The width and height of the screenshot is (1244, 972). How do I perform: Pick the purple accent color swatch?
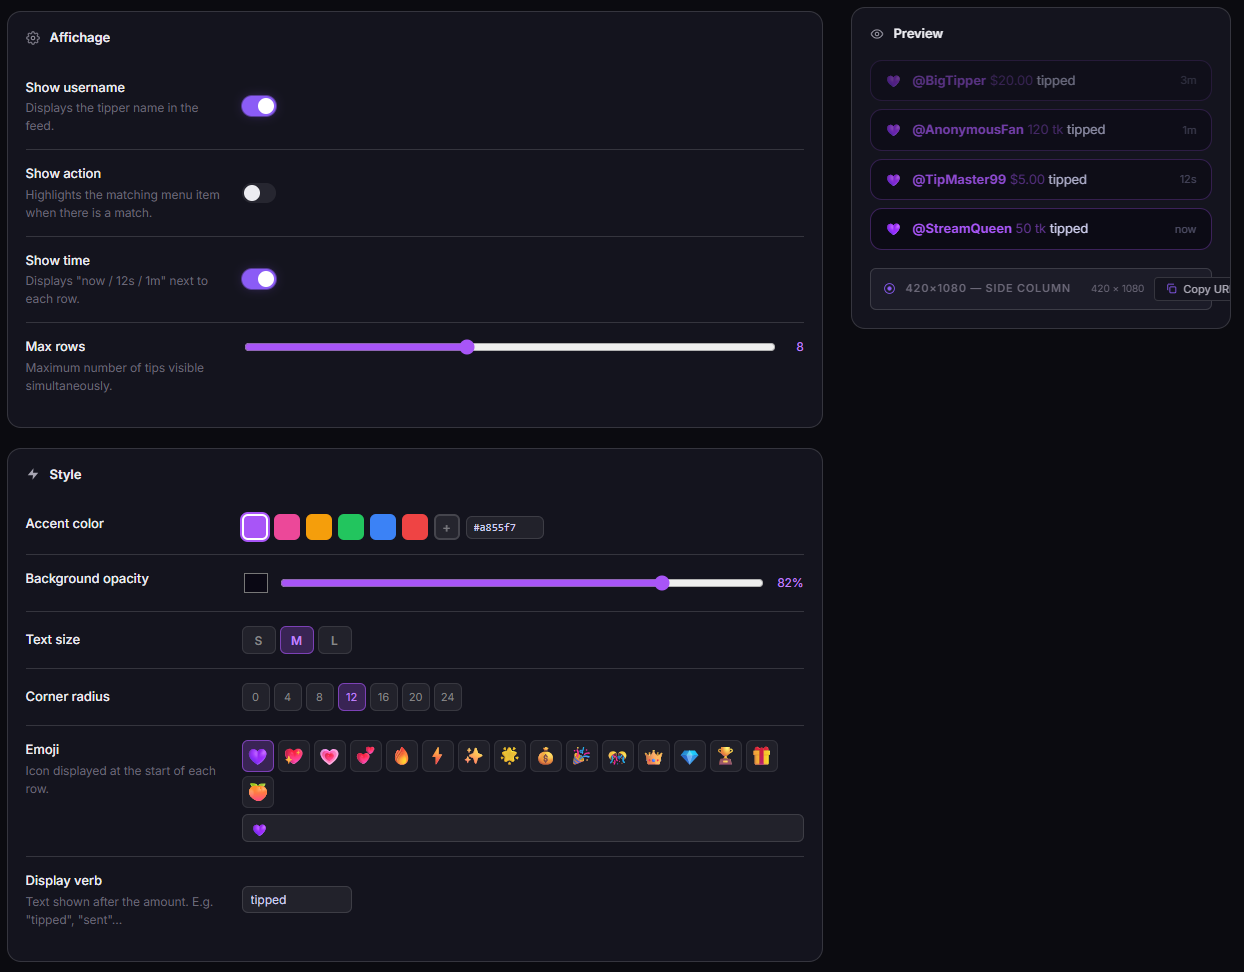coord(255,527)
